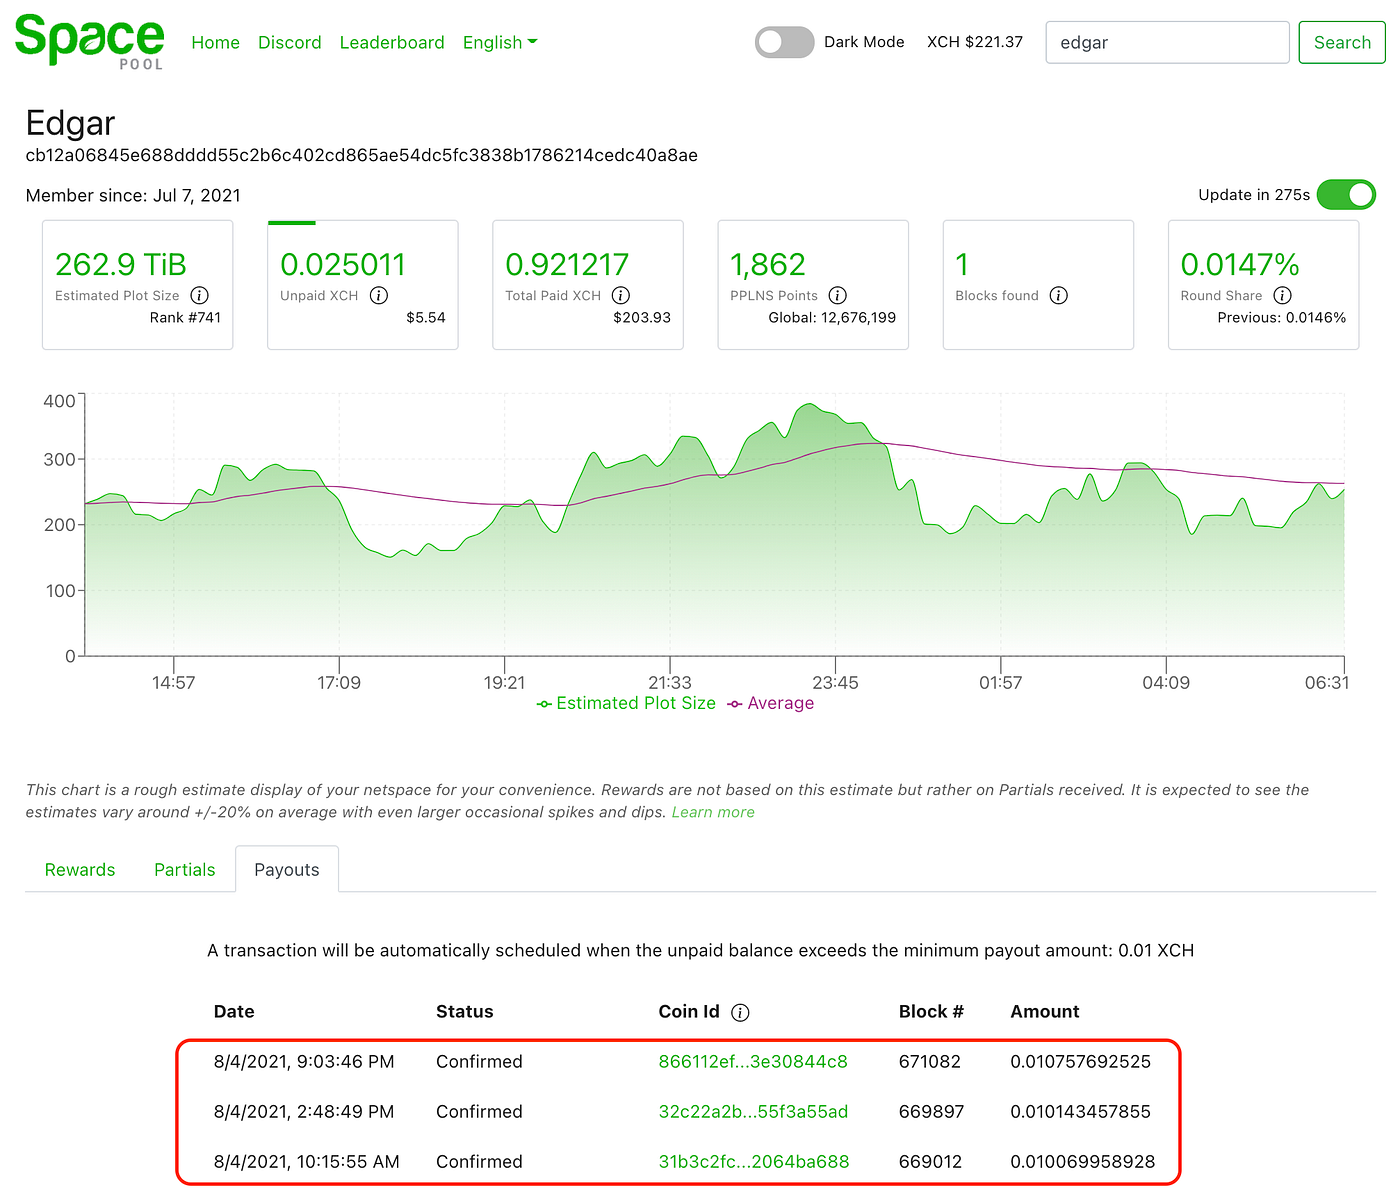The height and width of the screenshot is (1201, 1400).
Task: Click Confirmed status for block 671082
Action: pyautogui.click(x=479, y=1061)
